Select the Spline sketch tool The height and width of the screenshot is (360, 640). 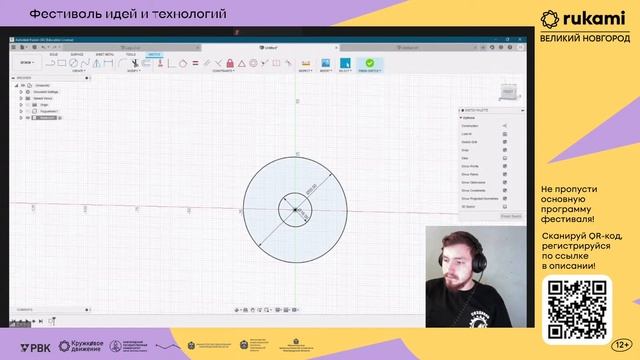(84, 63)
